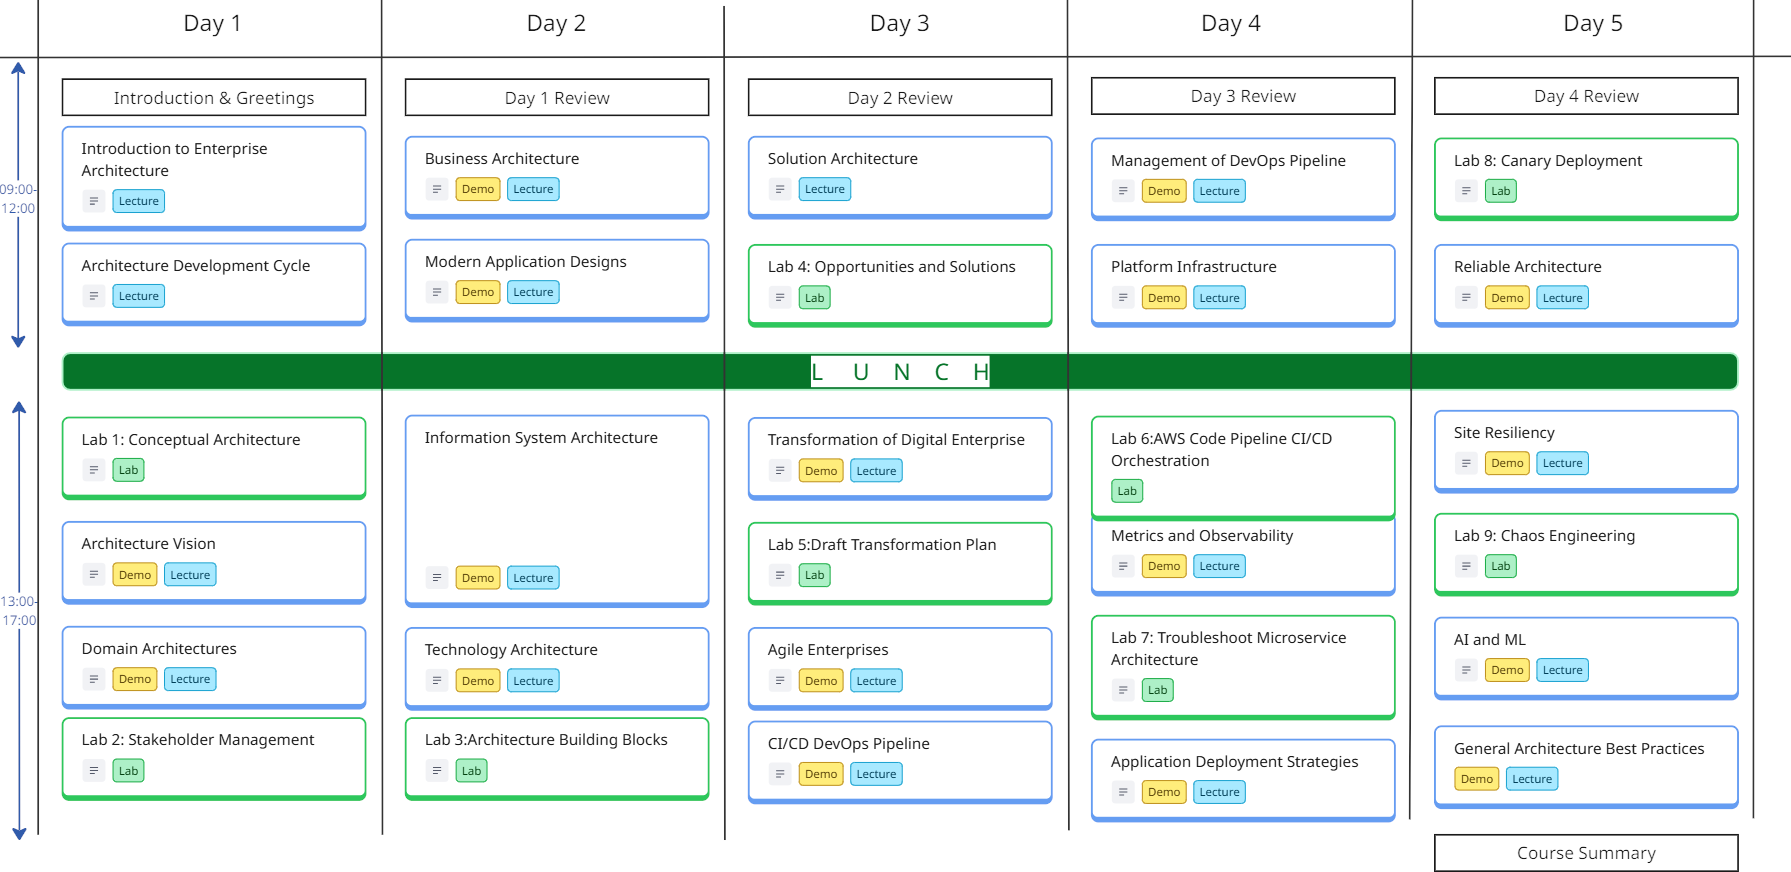
Task: Select Lecture tag on Architecture Development Cycle
Action: coord(139,296)
